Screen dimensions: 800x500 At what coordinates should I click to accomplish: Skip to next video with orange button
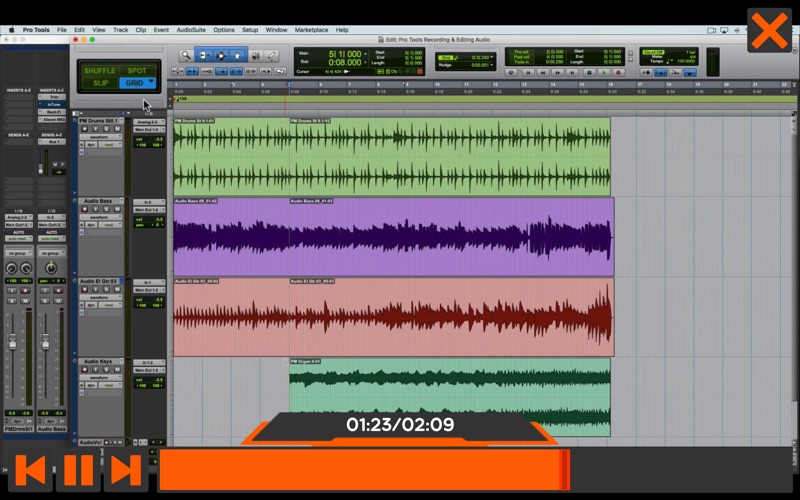click(x=126, y=469)
